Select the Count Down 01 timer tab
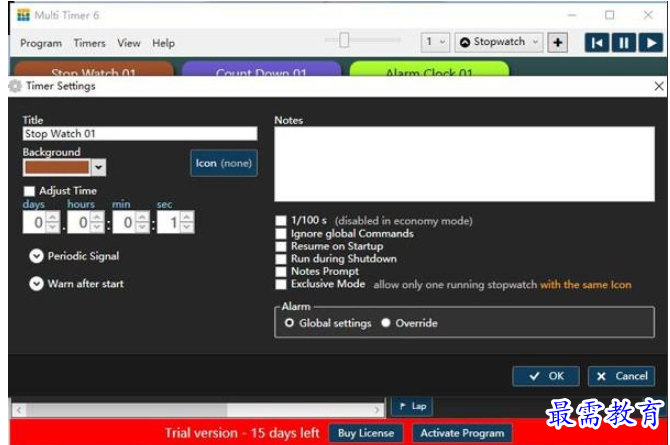 pyautogui.click(x=262, y=69)
